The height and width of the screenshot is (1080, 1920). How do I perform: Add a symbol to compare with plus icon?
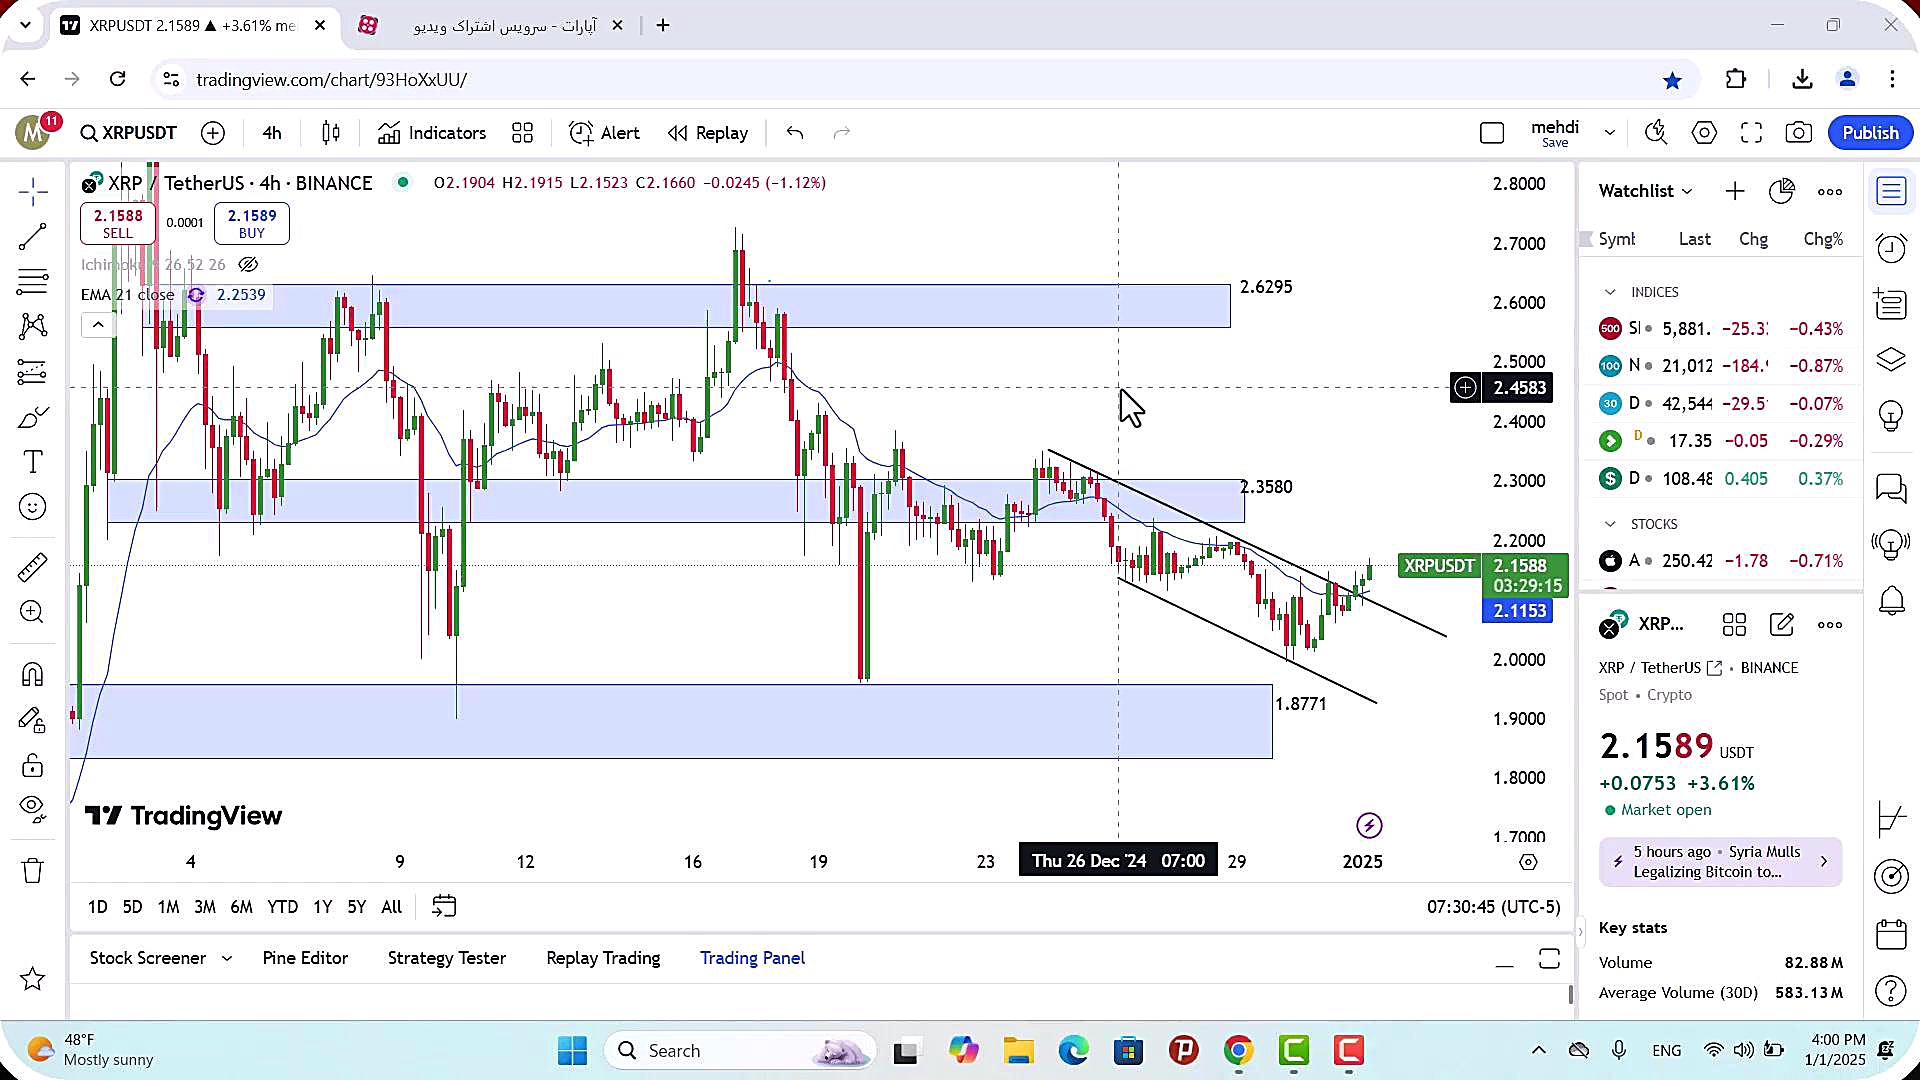click(x=213, y=133)
